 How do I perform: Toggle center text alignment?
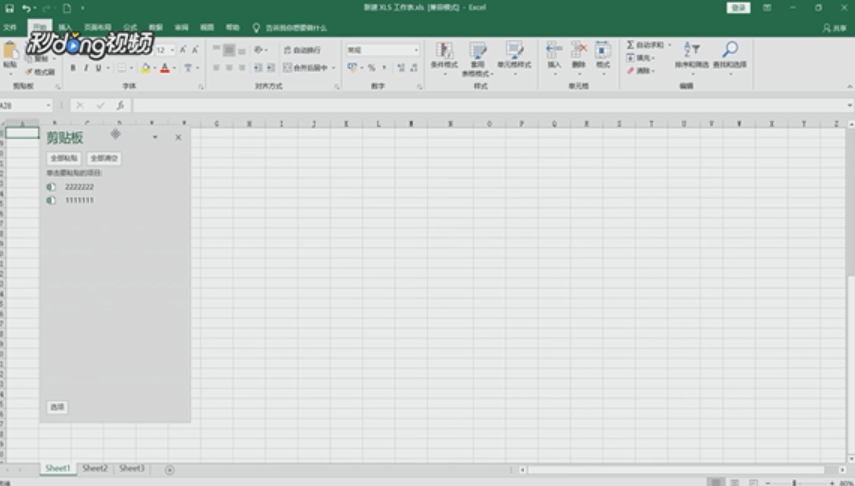point(229,68)
